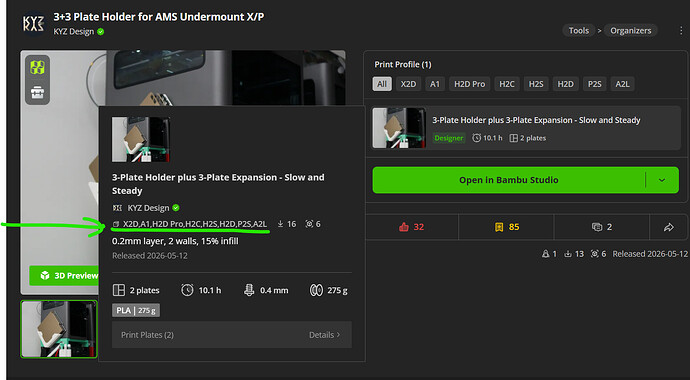This screenshot has height=380, width=690.
Task: Click the clock icon beside 10.1 h in popup
Action: [x=187, y=290]
